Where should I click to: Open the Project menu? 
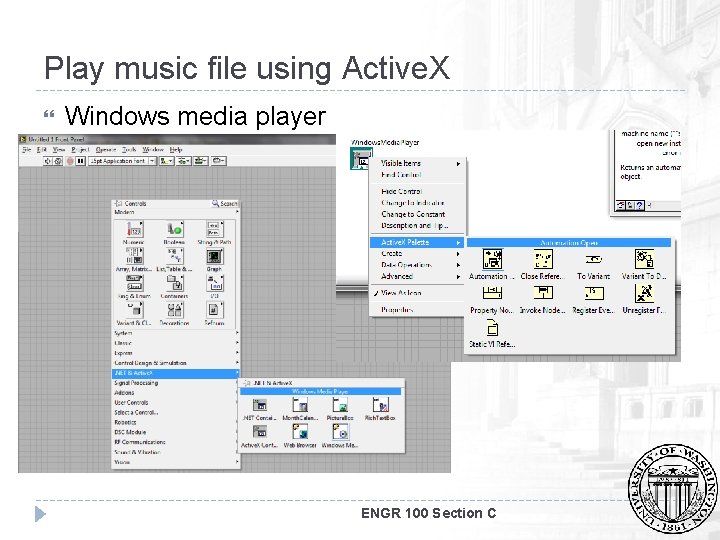pos(80,150)
